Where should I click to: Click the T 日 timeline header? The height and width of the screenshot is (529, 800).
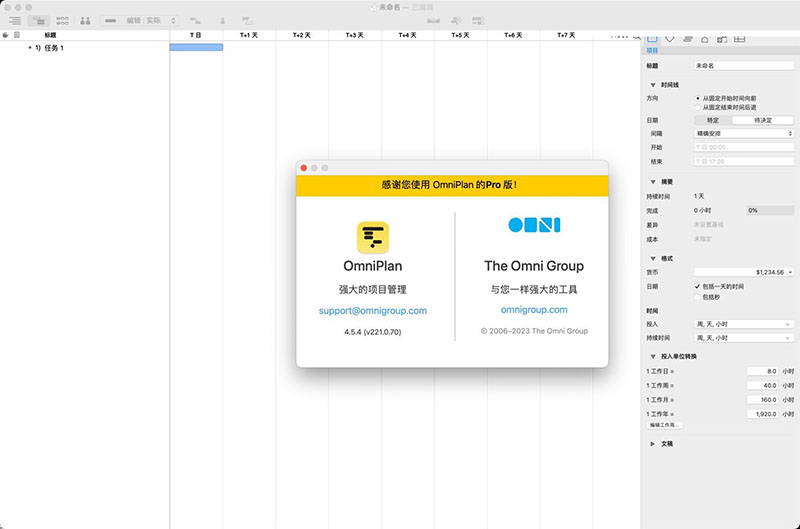pos(196,35)
